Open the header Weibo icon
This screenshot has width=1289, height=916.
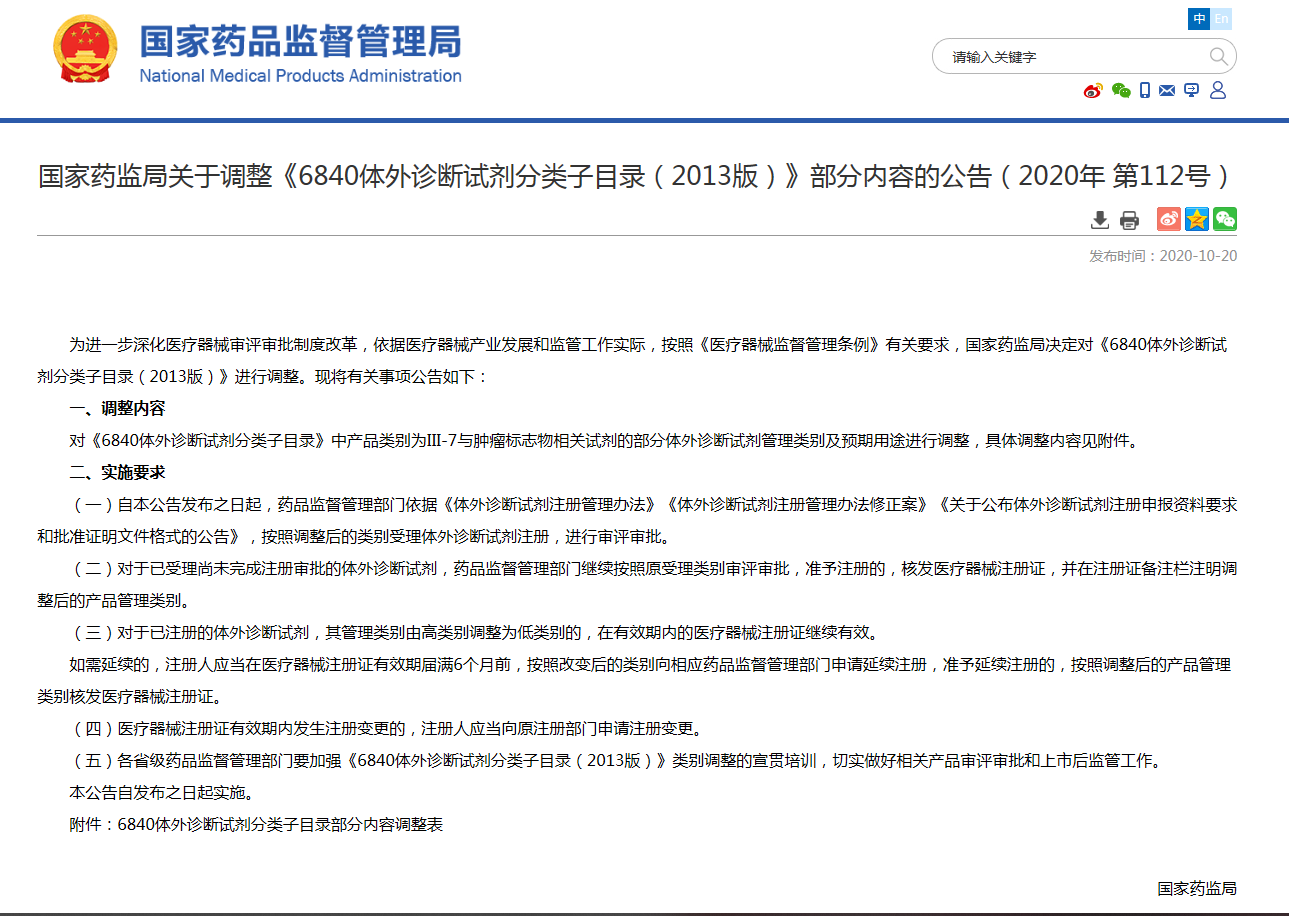[x=1093, y=91]
